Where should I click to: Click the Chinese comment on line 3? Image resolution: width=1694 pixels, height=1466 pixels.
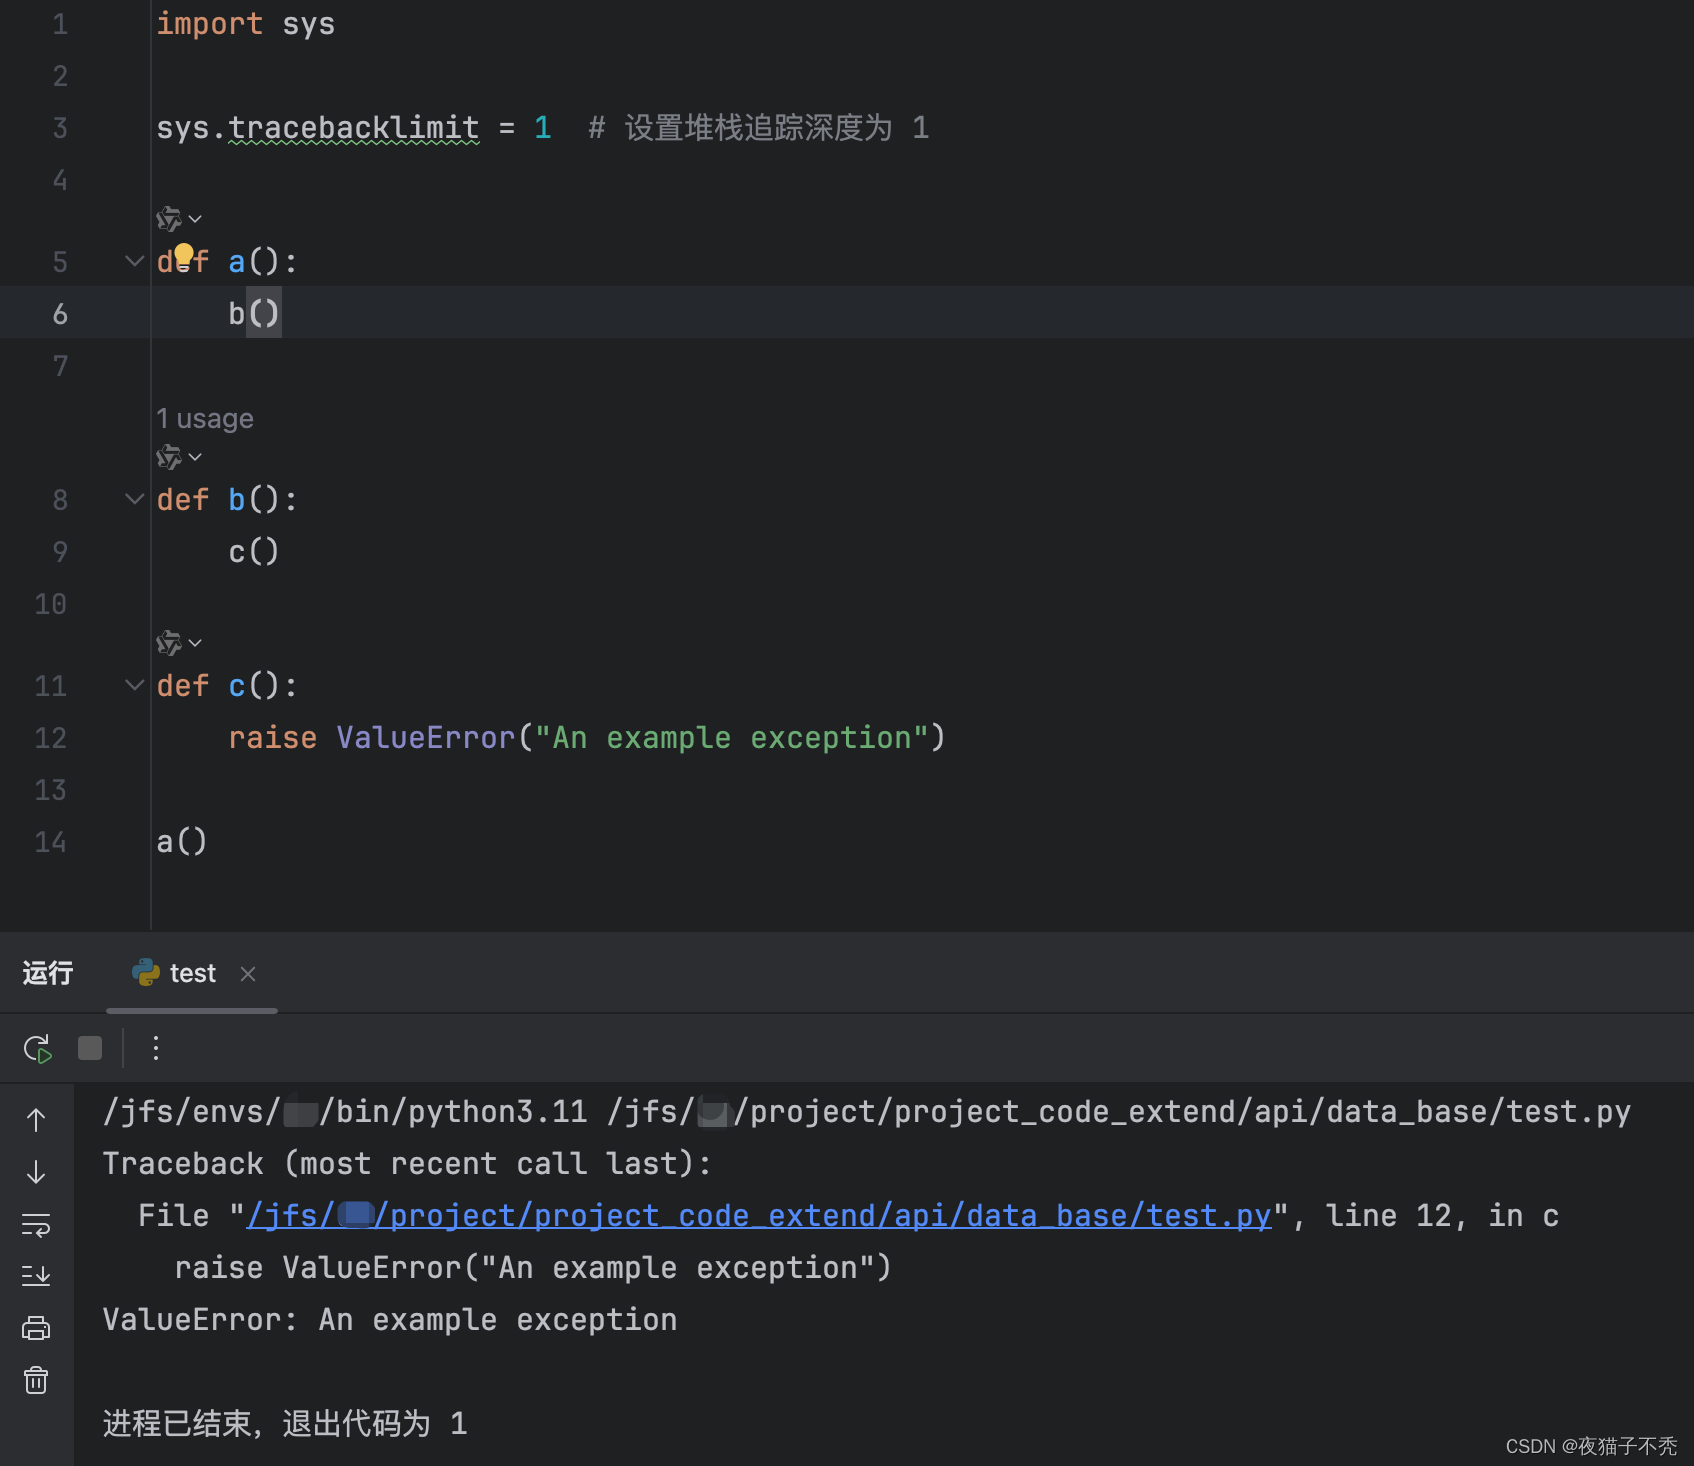point(760,128)
